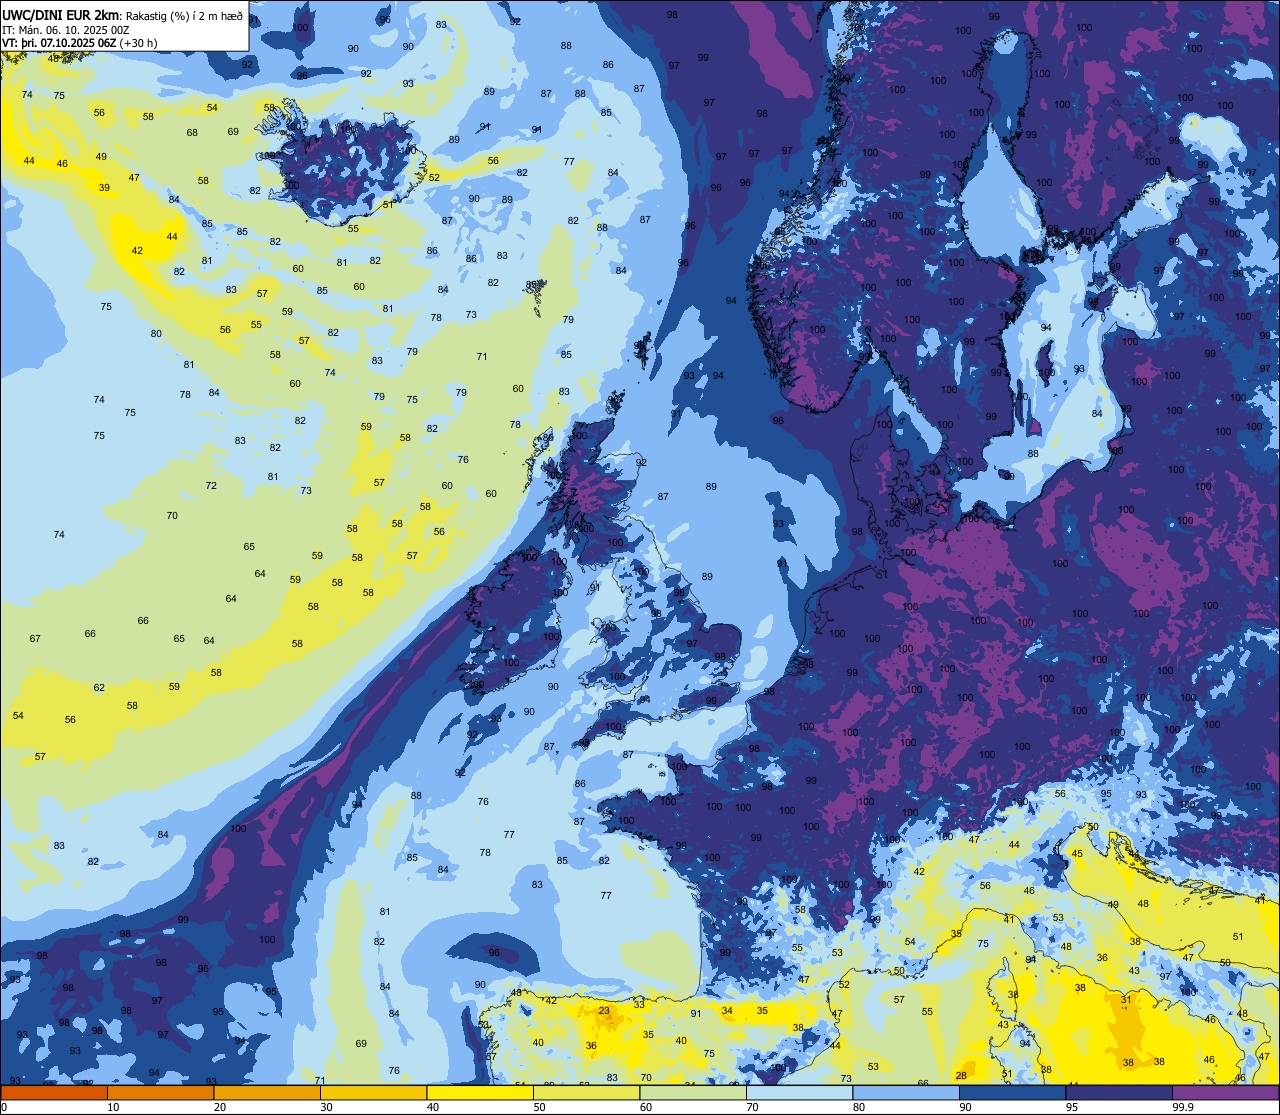The width and height of the screenshot is (1280, 1115).
Task: Click the 0–10 dark orange legend swatch
Action: pyautogui.click(x=54, y=1093)
